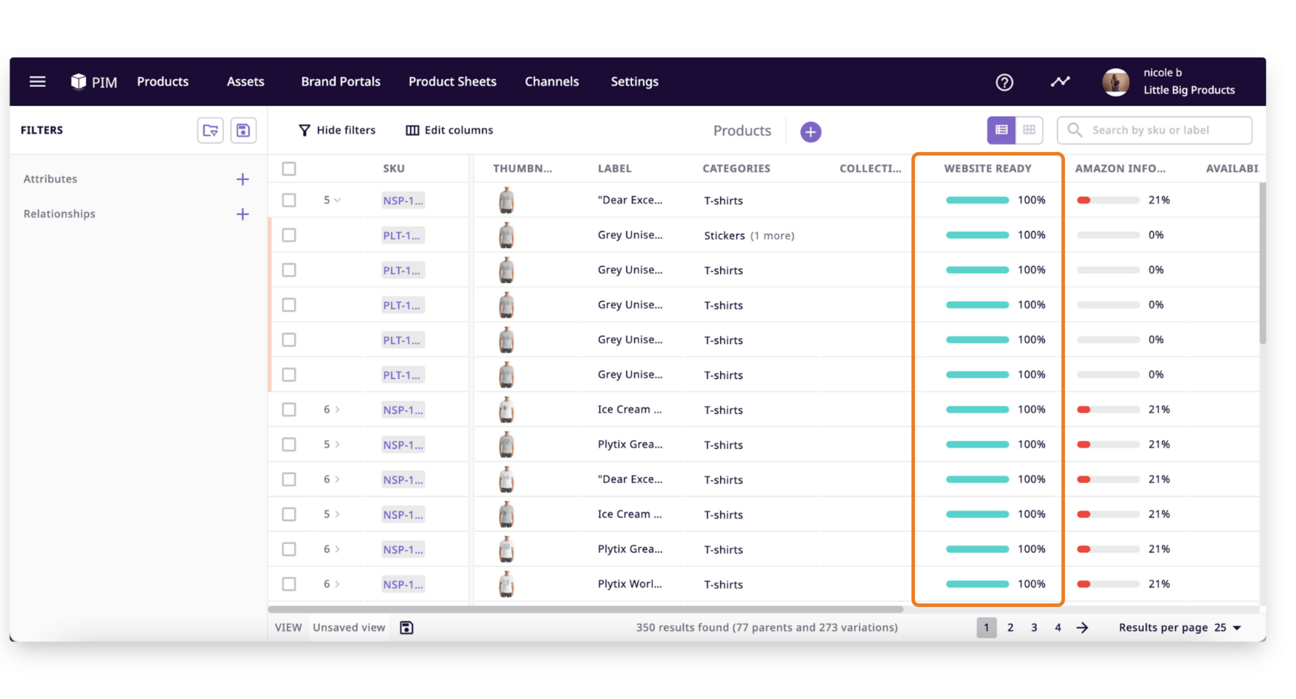The width and height of the screenshot is (1296, 699).
Task: Open the saved filters folder icon
Action: 210,130
